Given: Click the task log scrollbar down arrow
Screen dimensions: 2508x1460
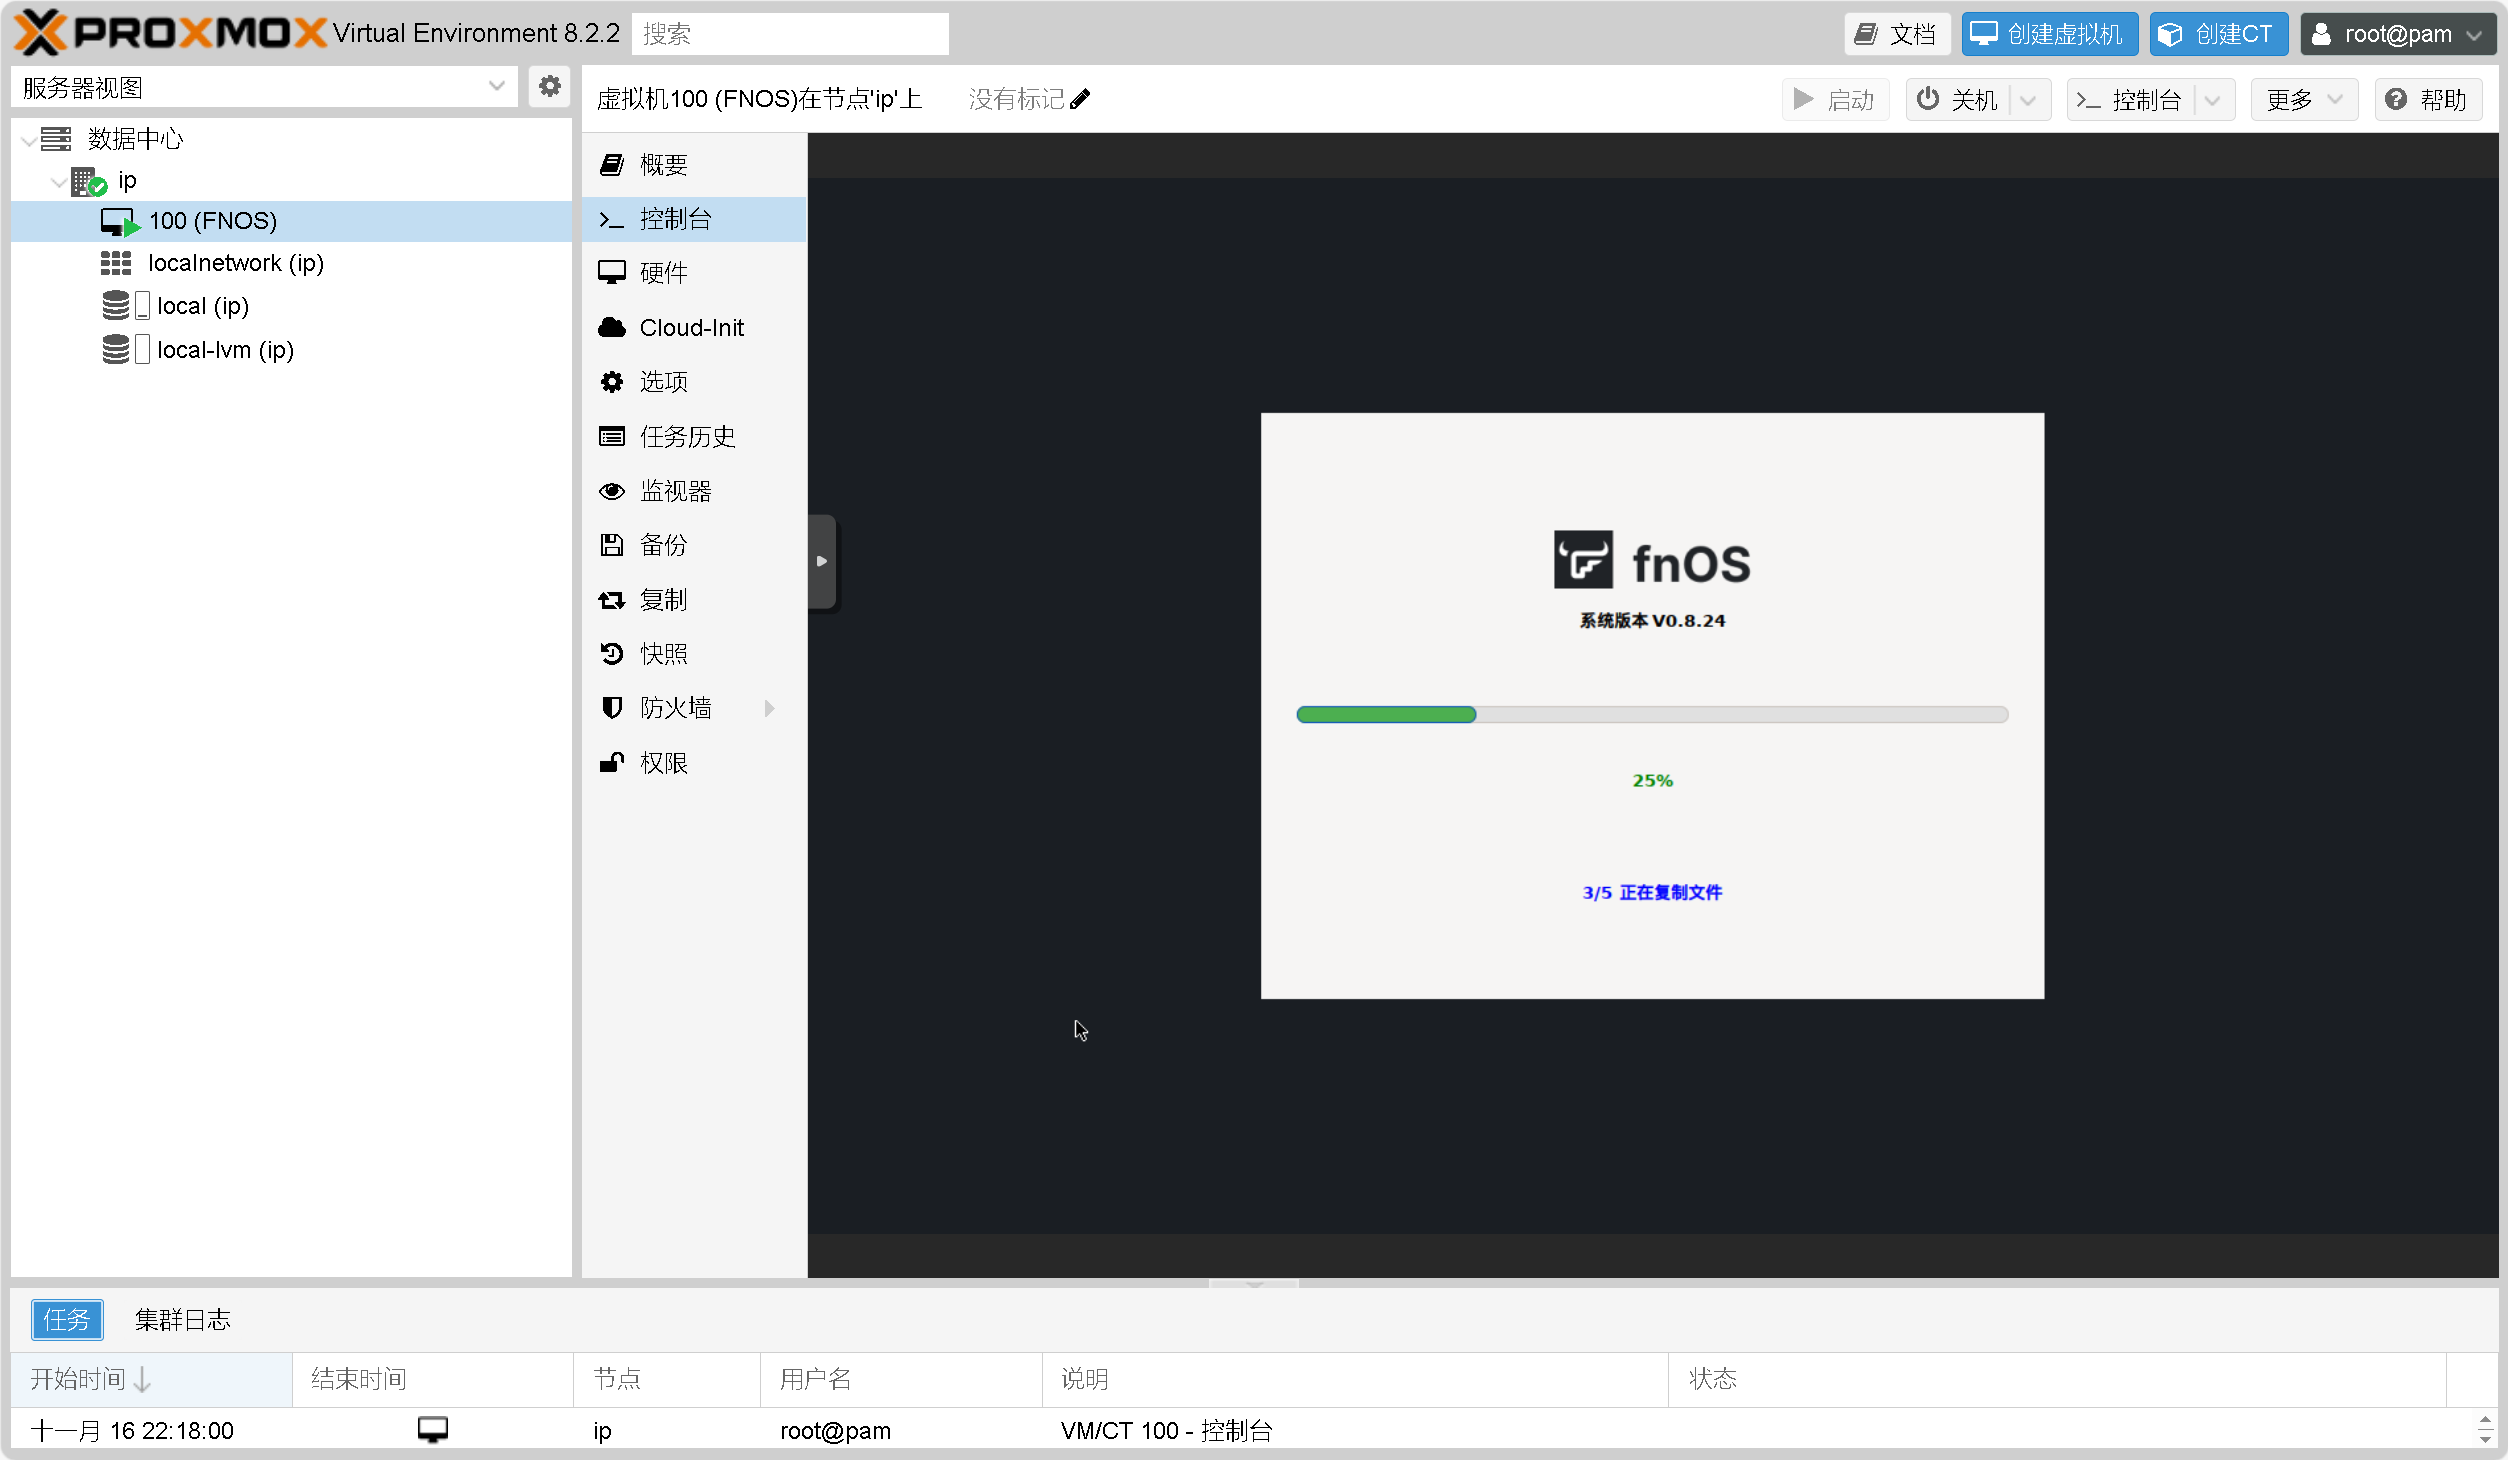Looking at the screenshot, I should (2485, 1438).
